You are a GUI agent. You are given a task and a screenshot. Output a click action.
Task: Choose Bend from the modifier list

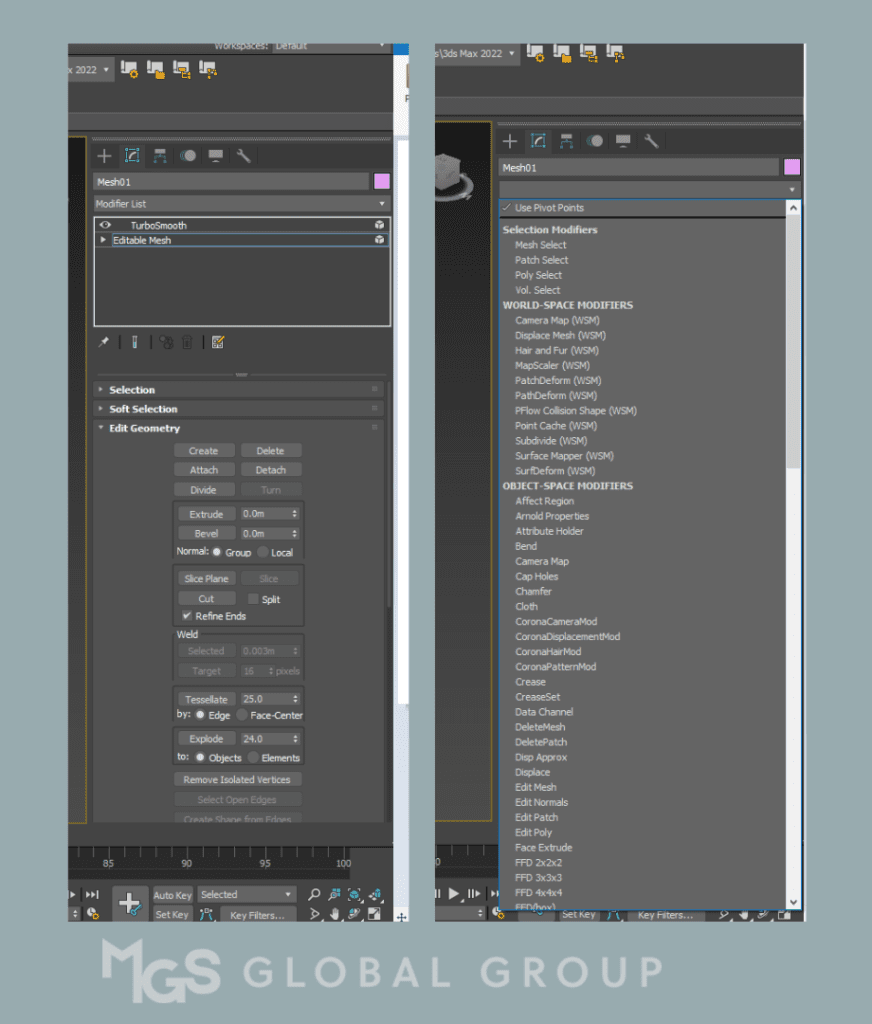click(526, 547)
